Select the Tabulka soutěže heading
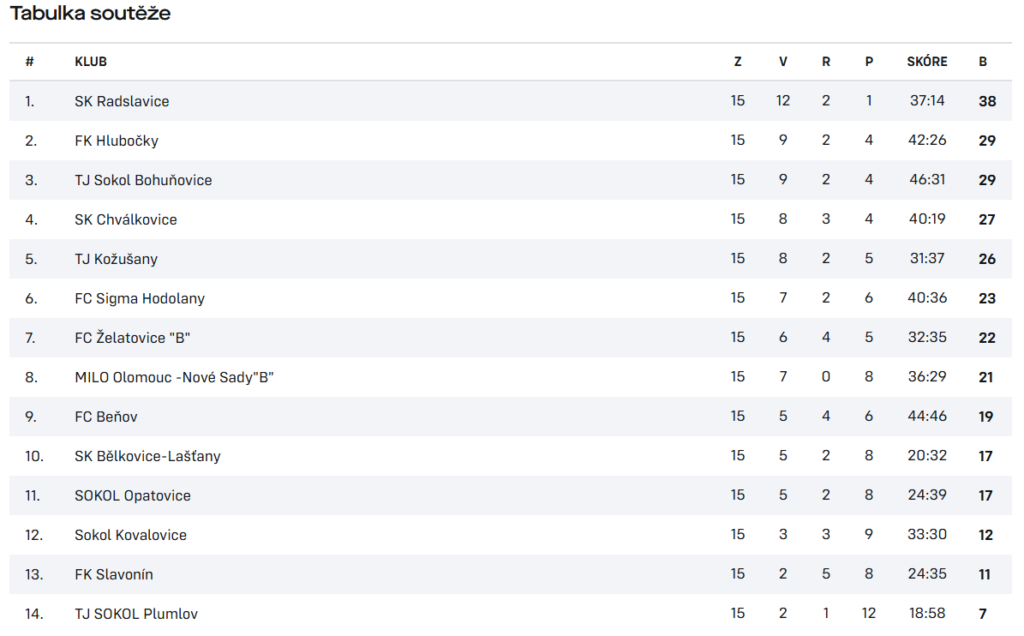 (x=90, y=13)
